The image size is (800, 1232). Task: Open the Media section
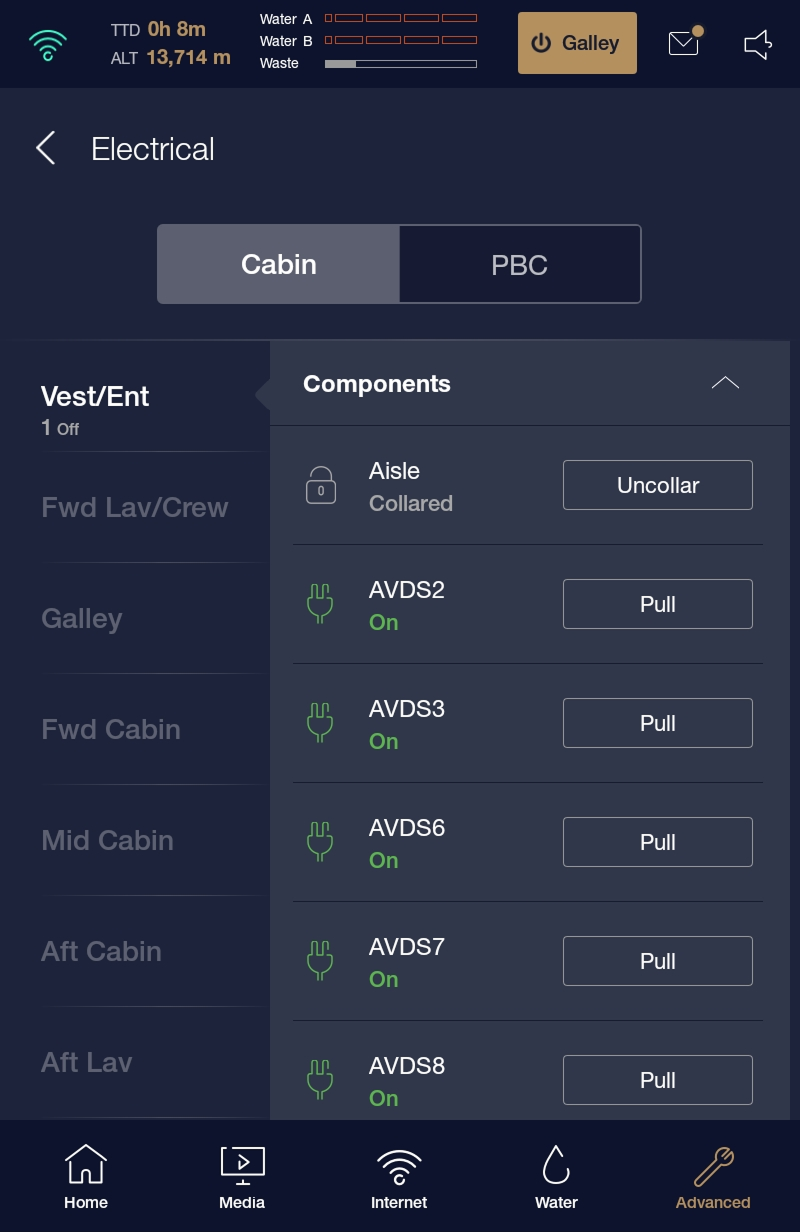[242, 1176]
